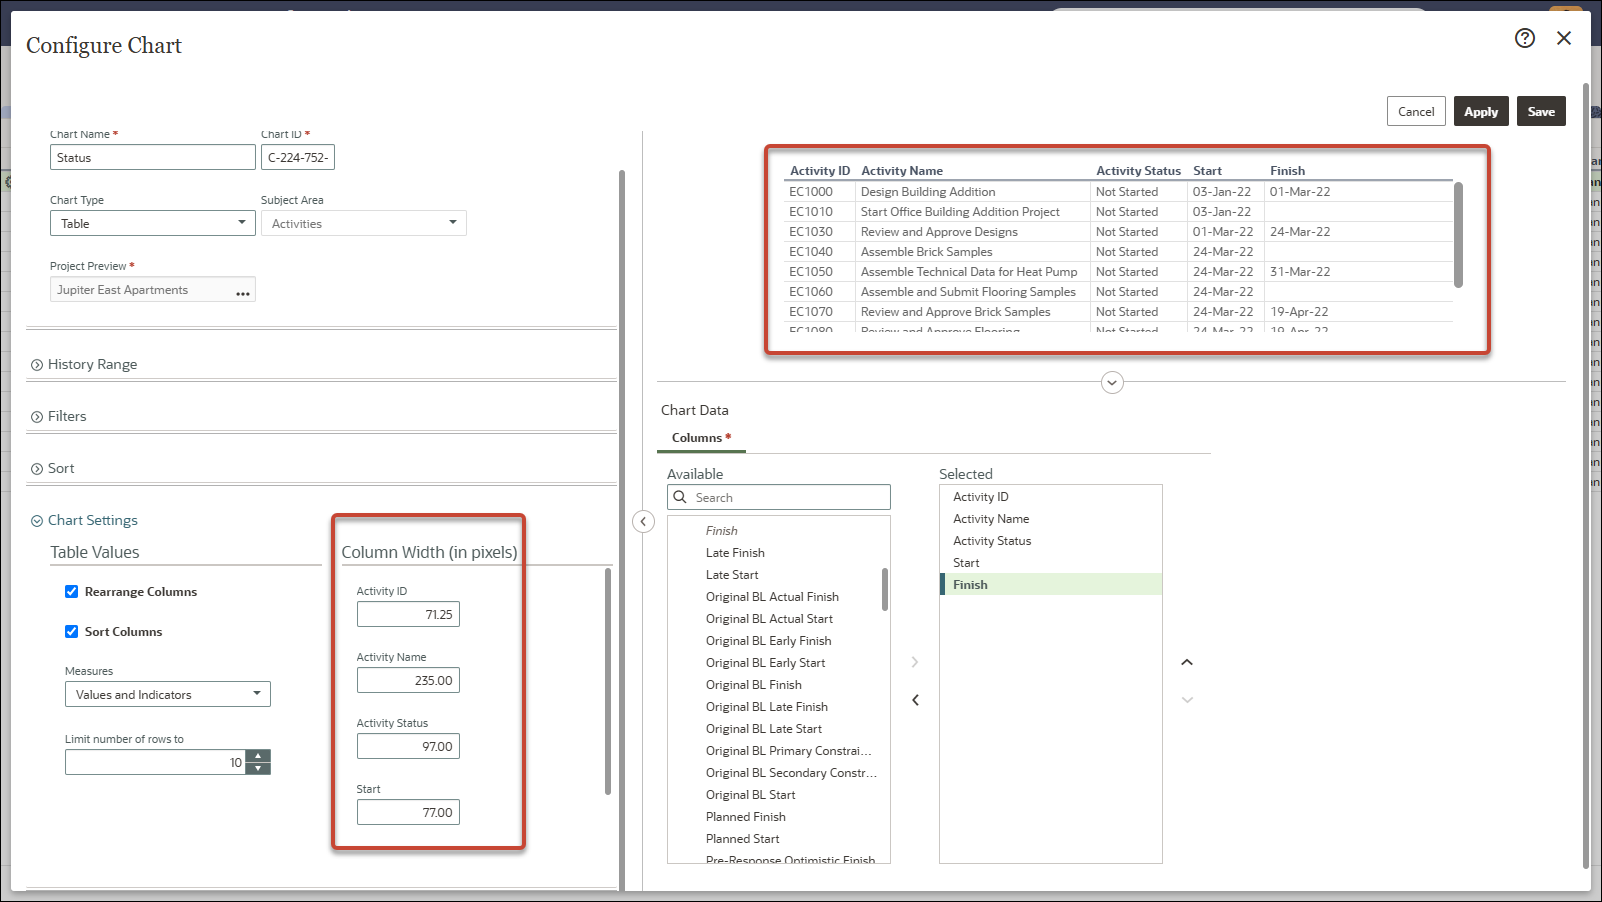
Task: Click the Column Width scrollbar
Action: coord(608,681)
